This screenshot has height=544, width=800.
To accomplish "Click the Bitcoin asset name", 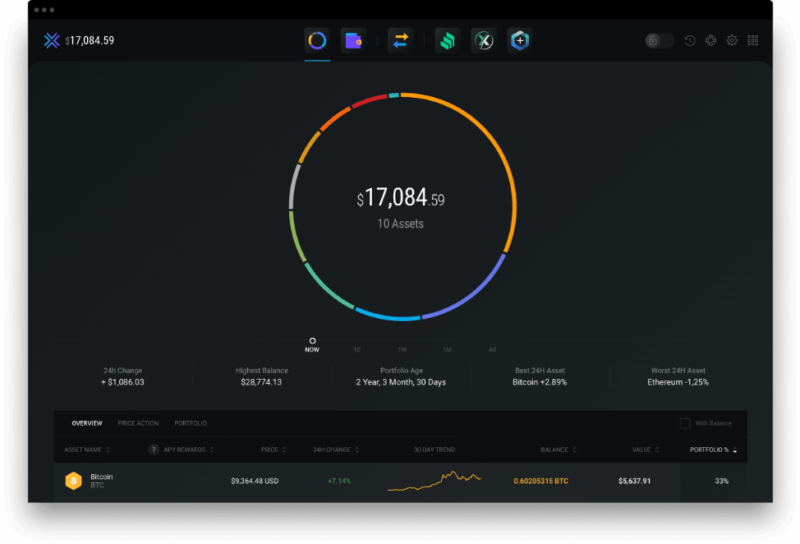I will point(102,477).
